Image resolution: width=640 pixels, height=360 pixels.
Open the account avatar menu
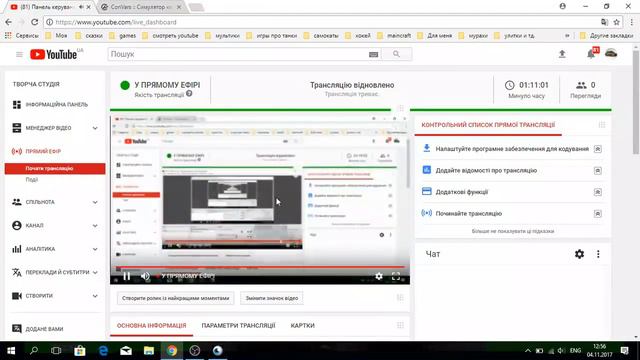(611, 53)
